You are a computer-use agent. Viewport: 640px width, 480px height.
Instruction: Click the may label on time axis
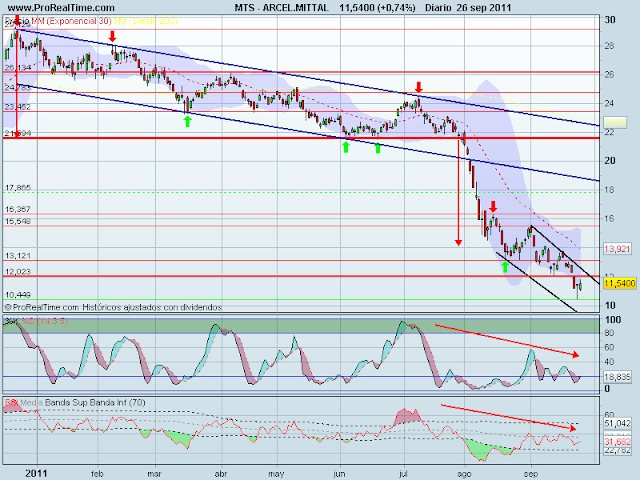pyautogui.click(x=276, y=474)
